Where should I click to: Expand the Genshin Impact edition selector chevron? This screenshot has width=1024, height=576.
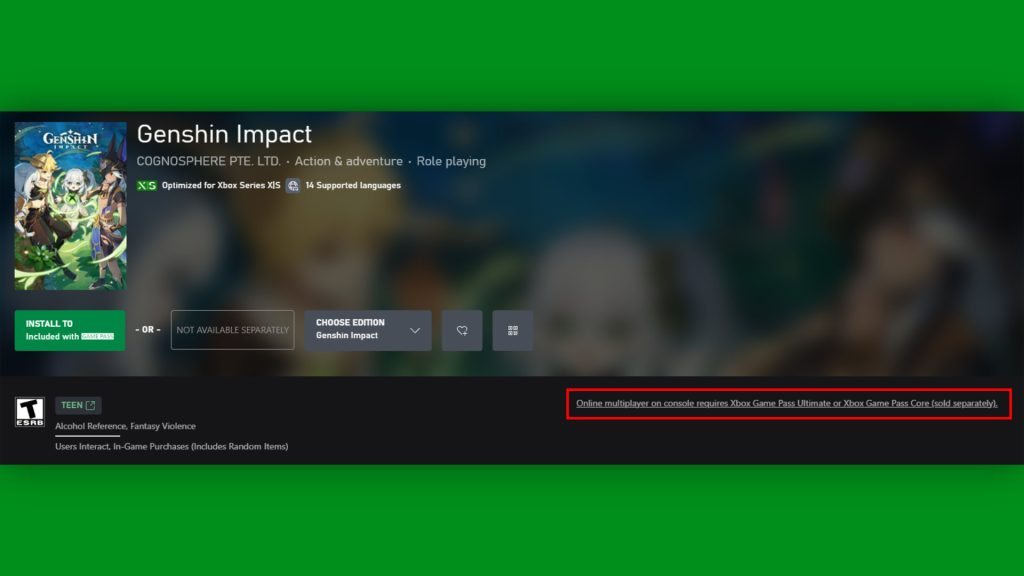click(x=415, y=330)
